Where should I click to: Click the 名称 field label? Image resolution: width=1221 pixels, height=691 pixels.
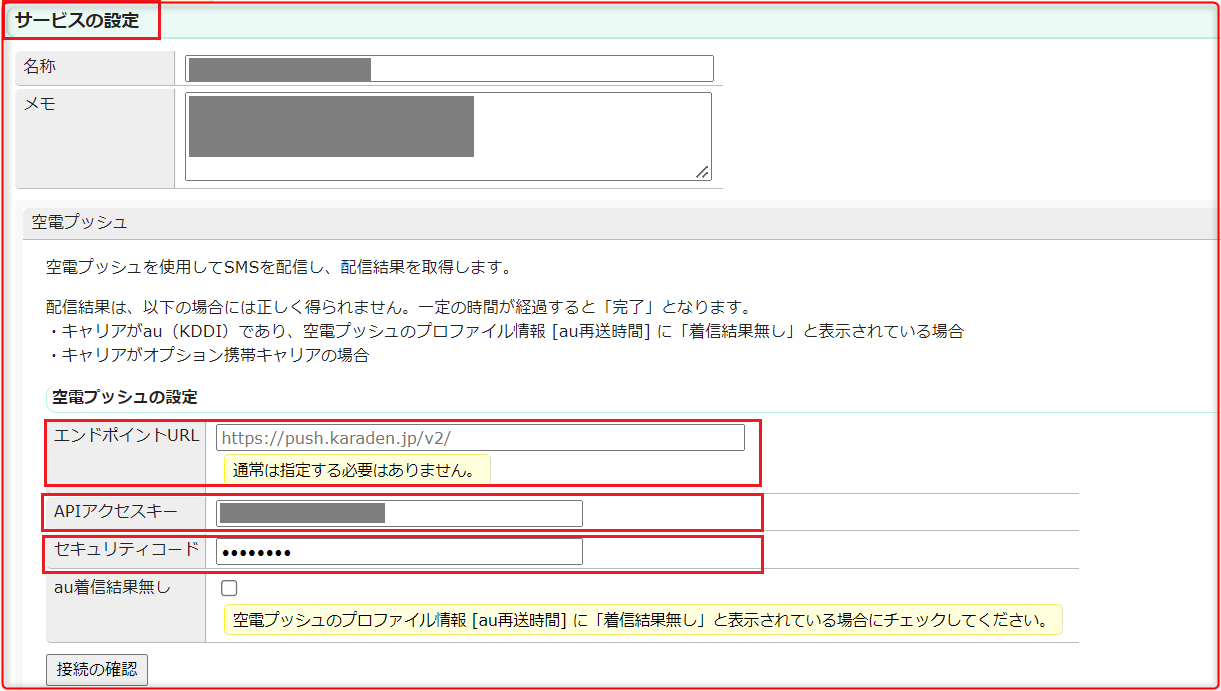tap(40, 67)
